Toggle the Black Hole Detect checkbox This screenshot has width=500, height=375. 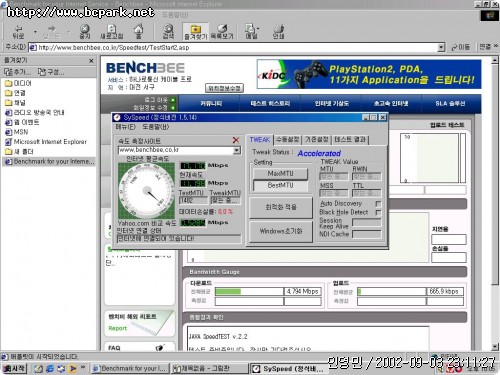coord(378,212)
